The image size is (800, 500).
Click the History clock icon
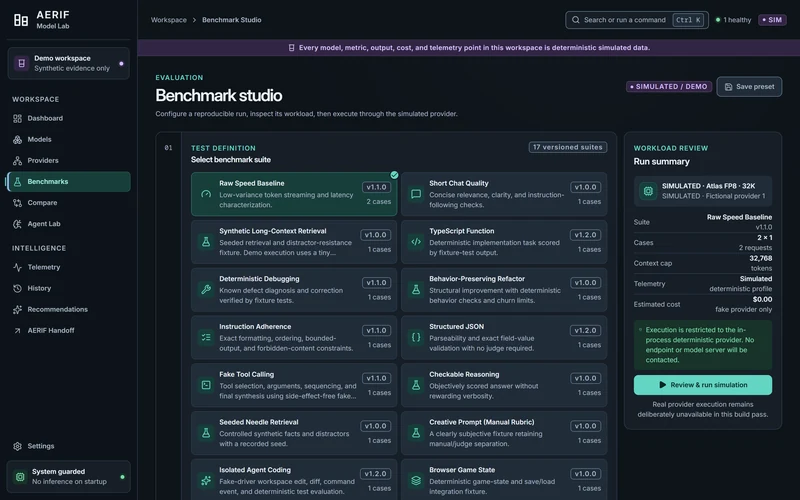[x=17, y=288]
